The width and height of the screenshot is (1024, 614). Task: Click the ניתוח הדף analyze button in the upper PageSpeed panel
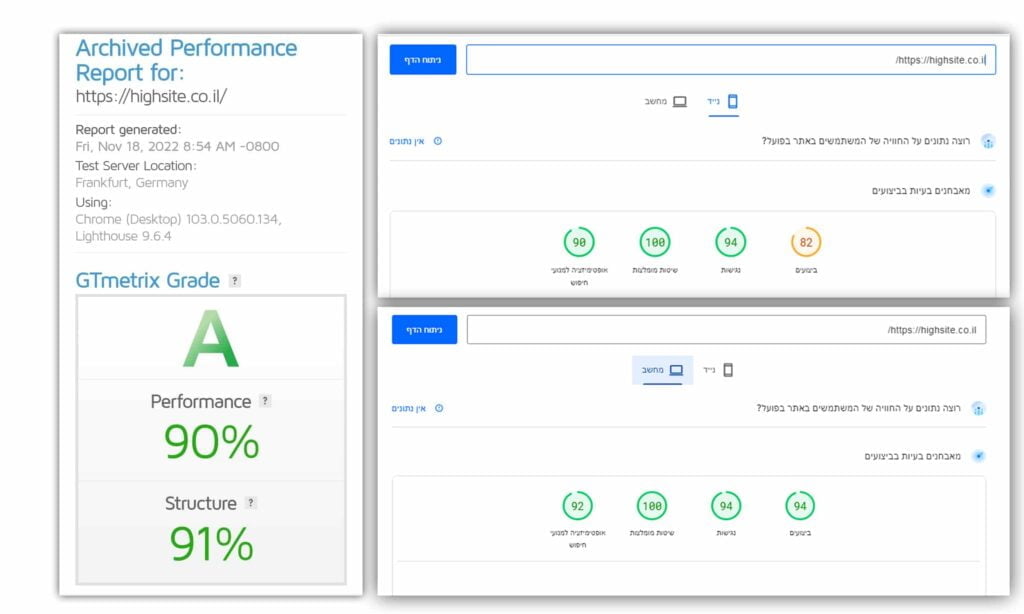point(423,59)
